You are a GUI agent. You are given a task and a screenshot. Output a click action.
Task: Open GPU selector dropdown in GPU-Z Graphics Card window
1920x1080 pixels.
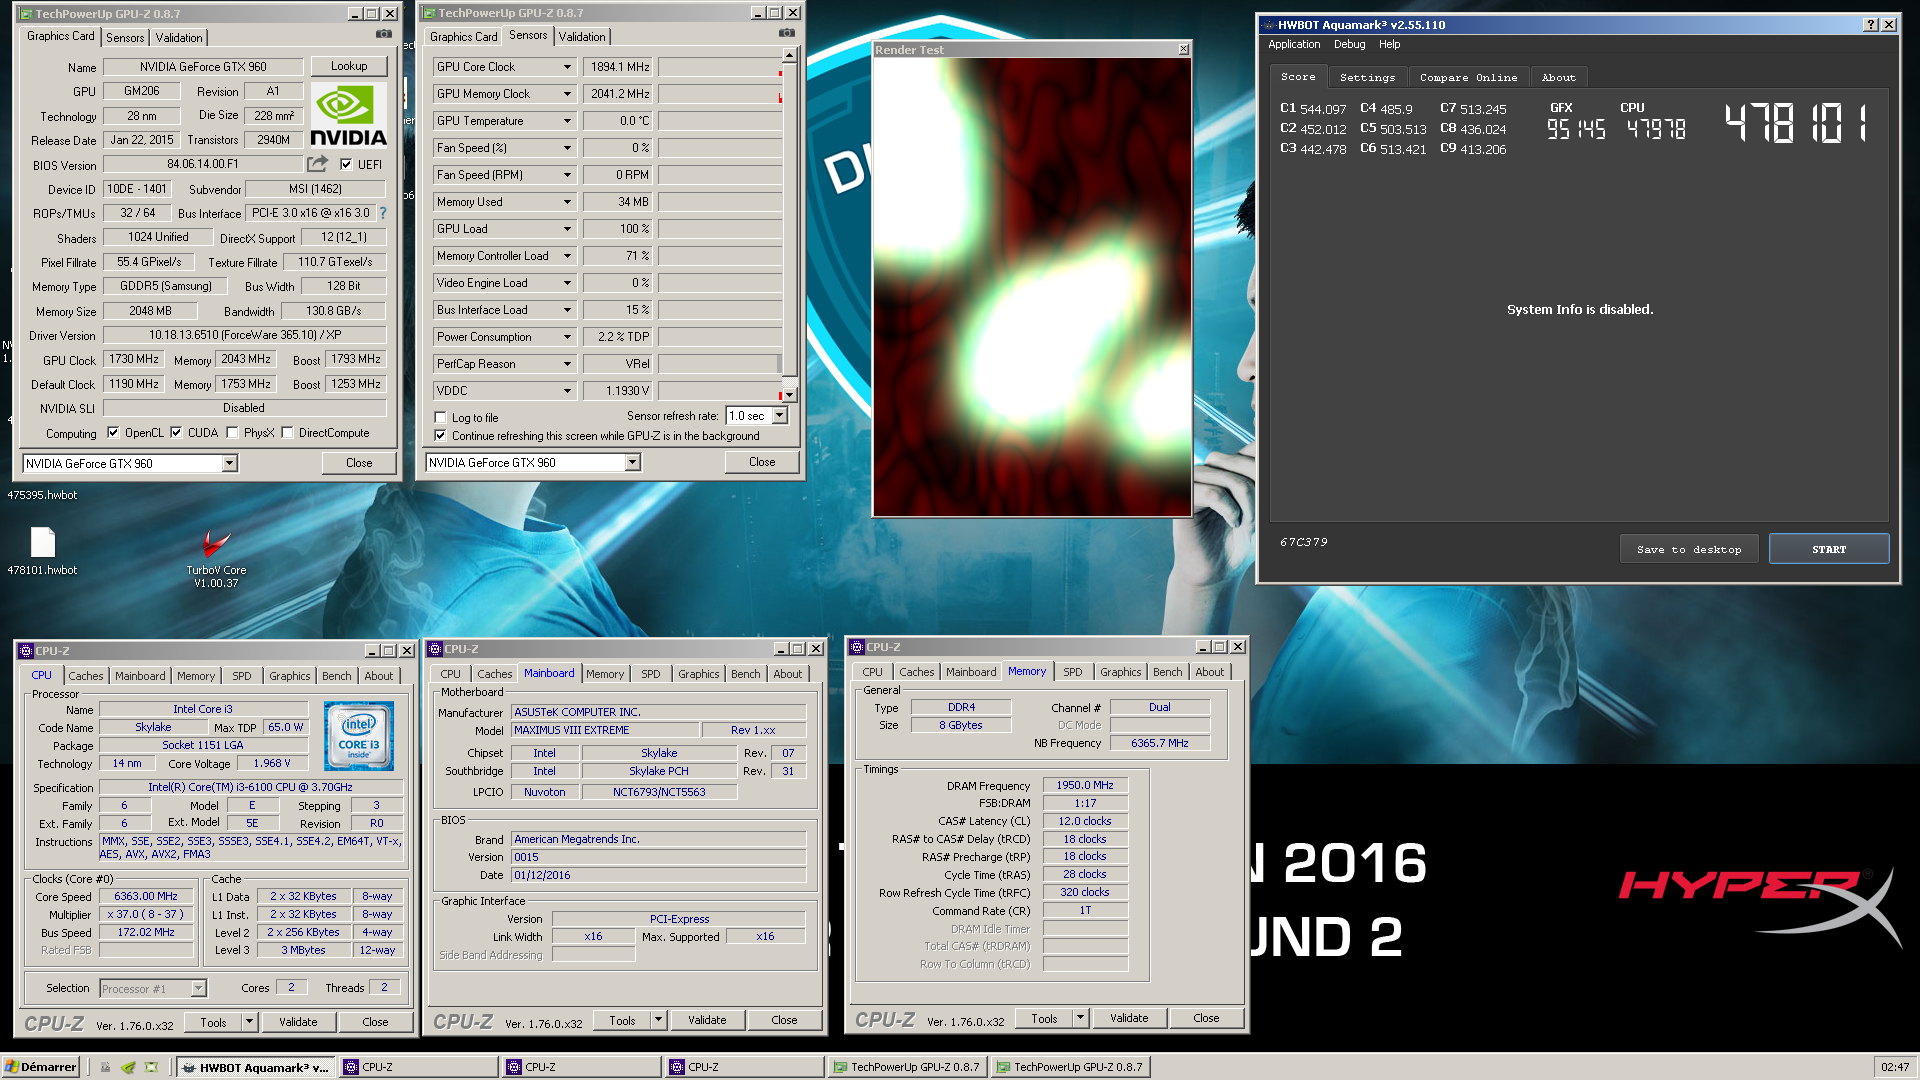pos(229,463)
